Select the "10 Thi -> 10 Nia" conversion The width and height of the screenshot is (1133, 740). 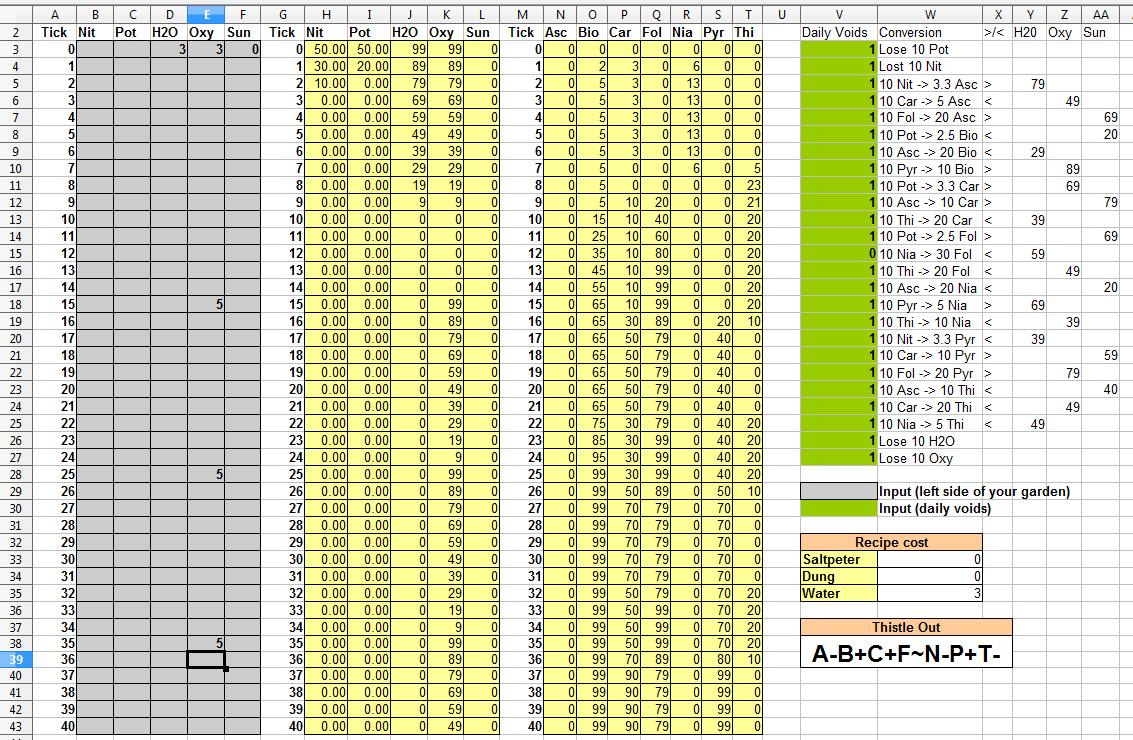[x=930, y=322]
